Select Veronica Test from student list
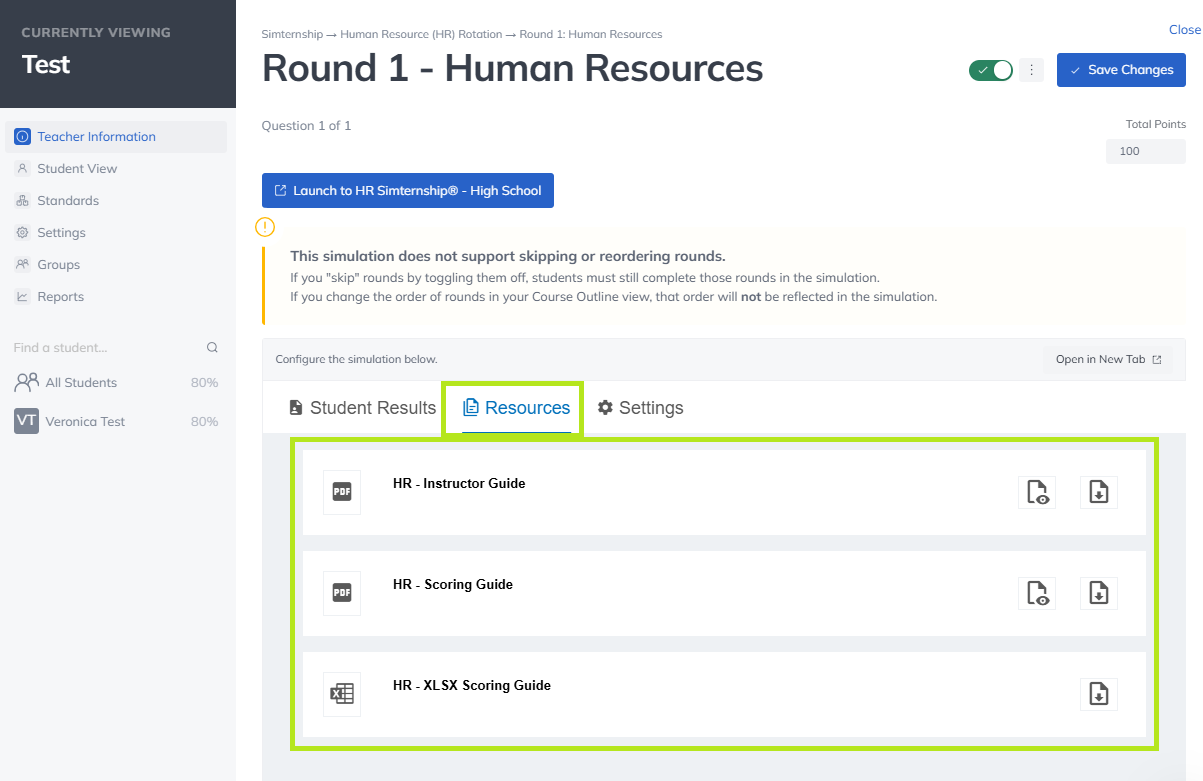 point(85,422)
